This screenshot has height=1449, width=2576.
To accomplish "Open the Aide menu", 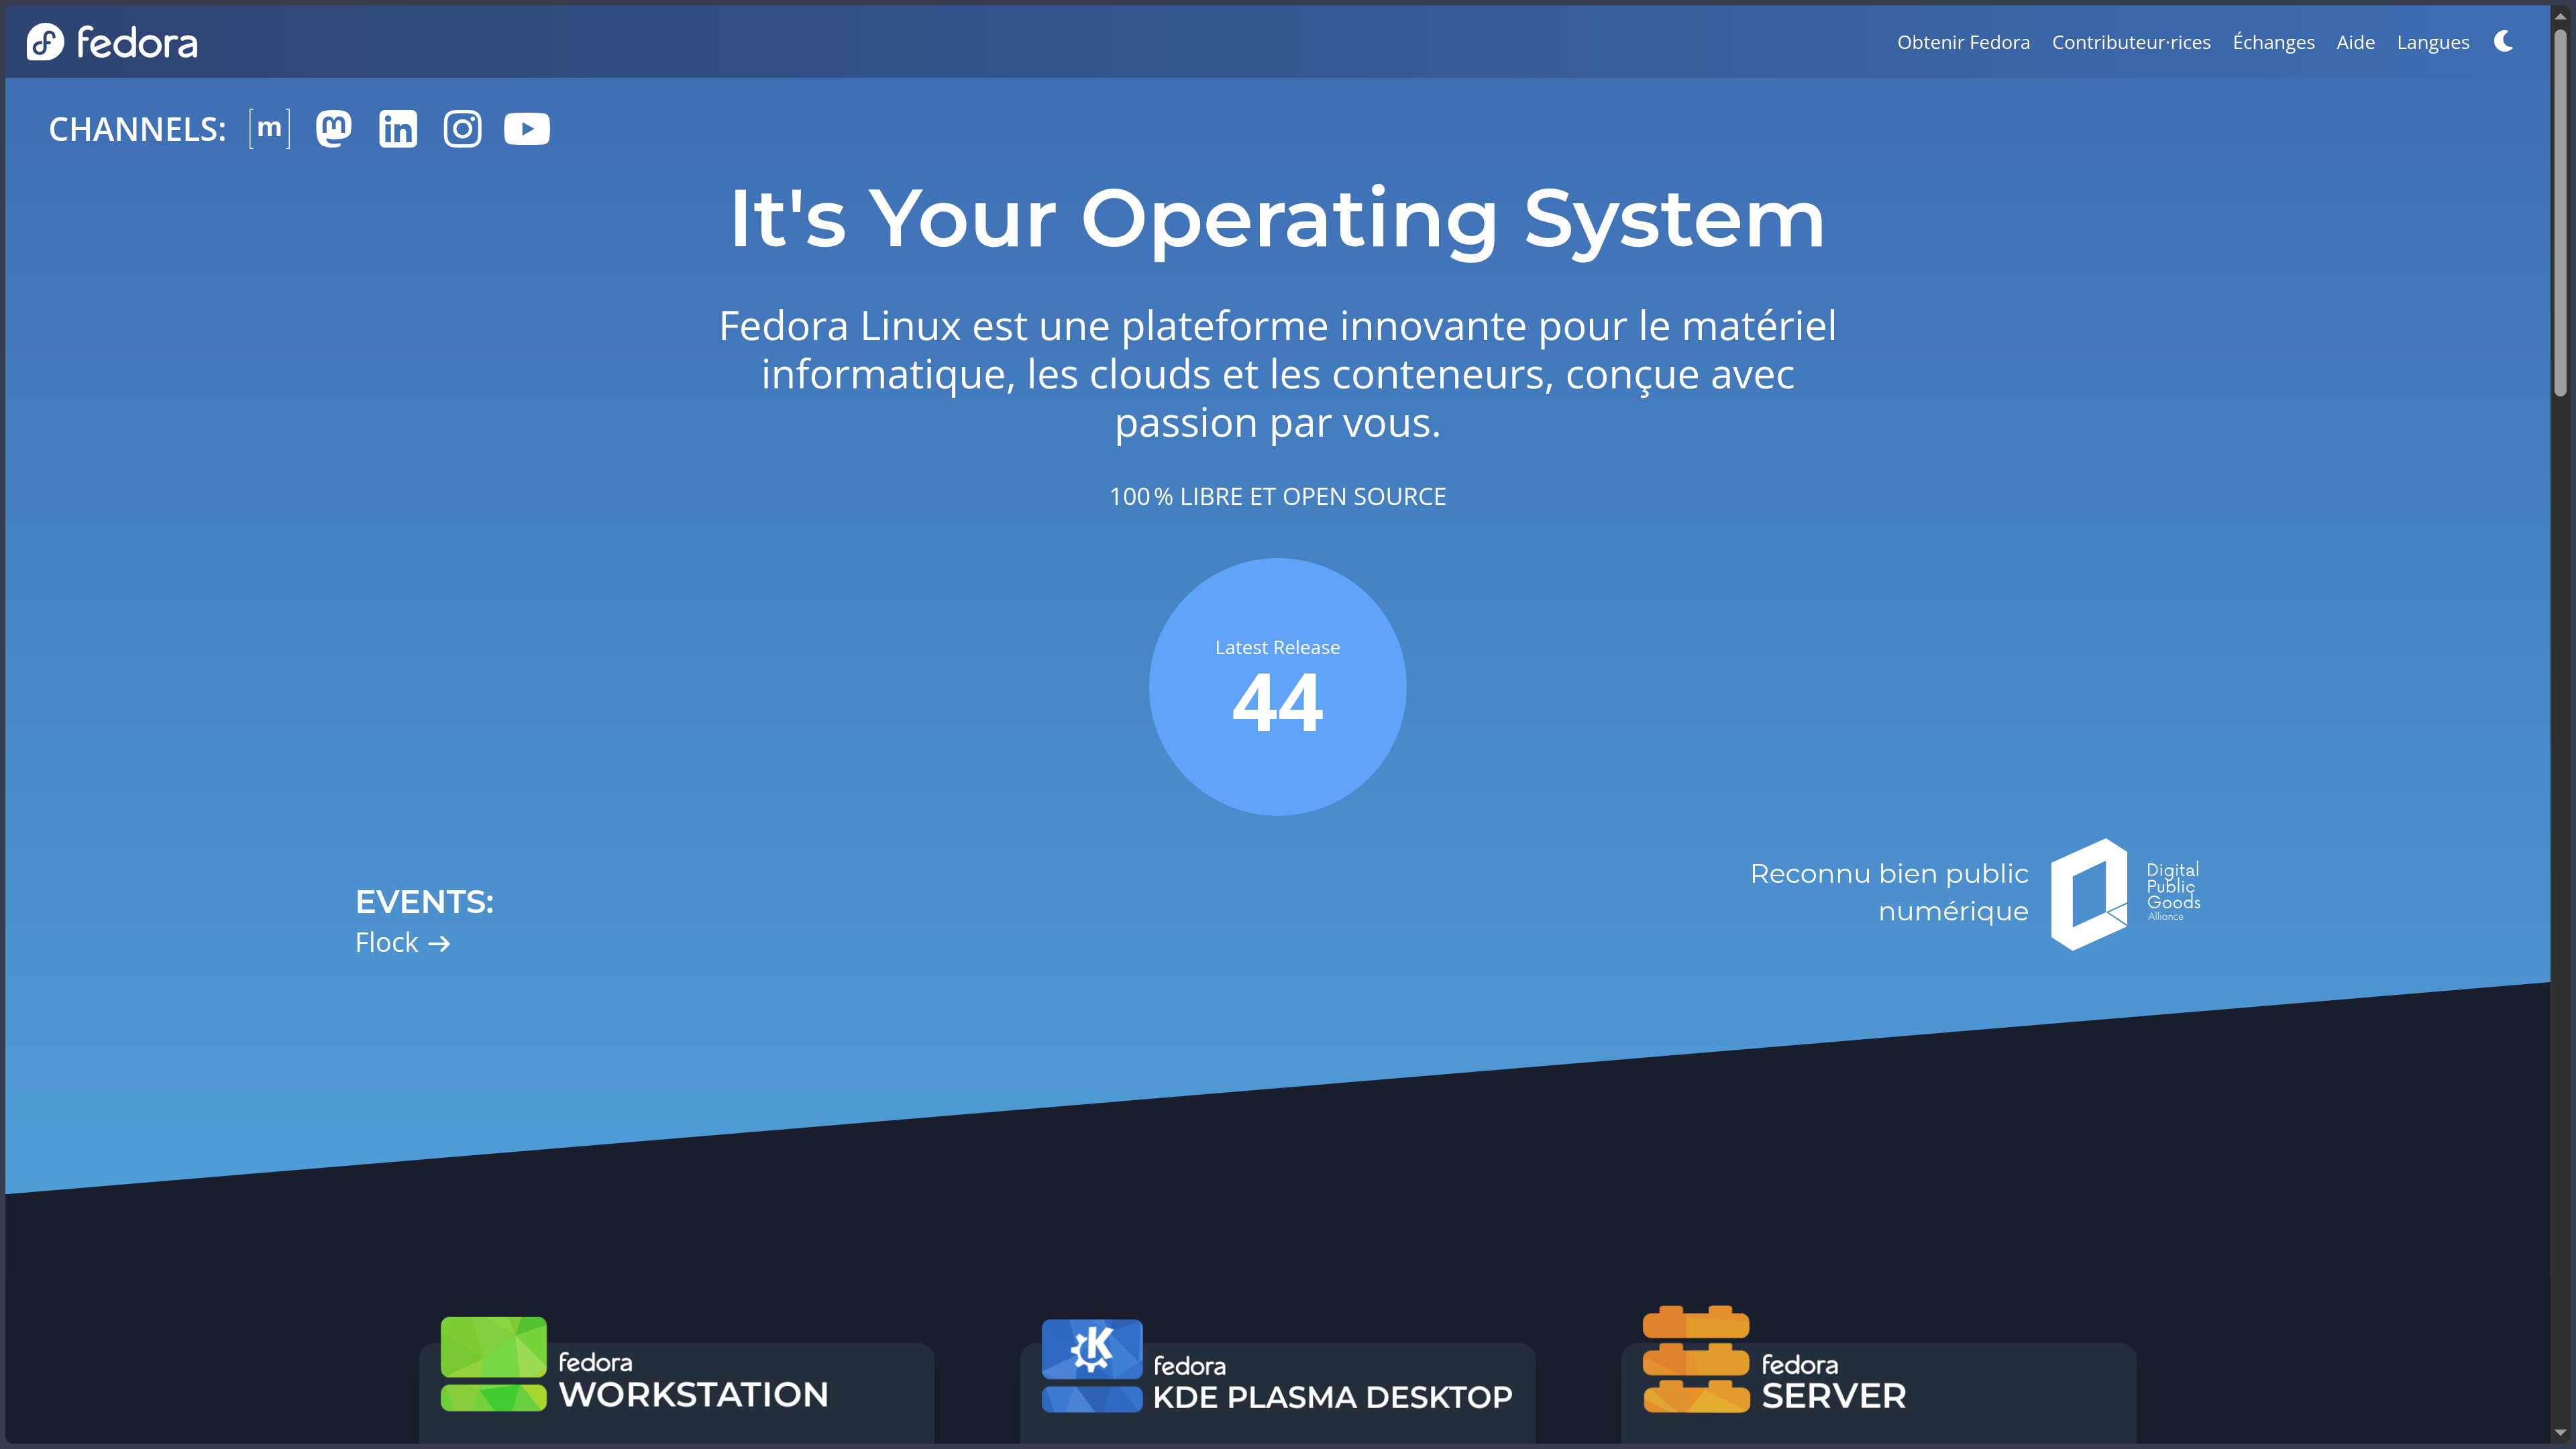I will pyautogui.click(x=2355, y=42).
